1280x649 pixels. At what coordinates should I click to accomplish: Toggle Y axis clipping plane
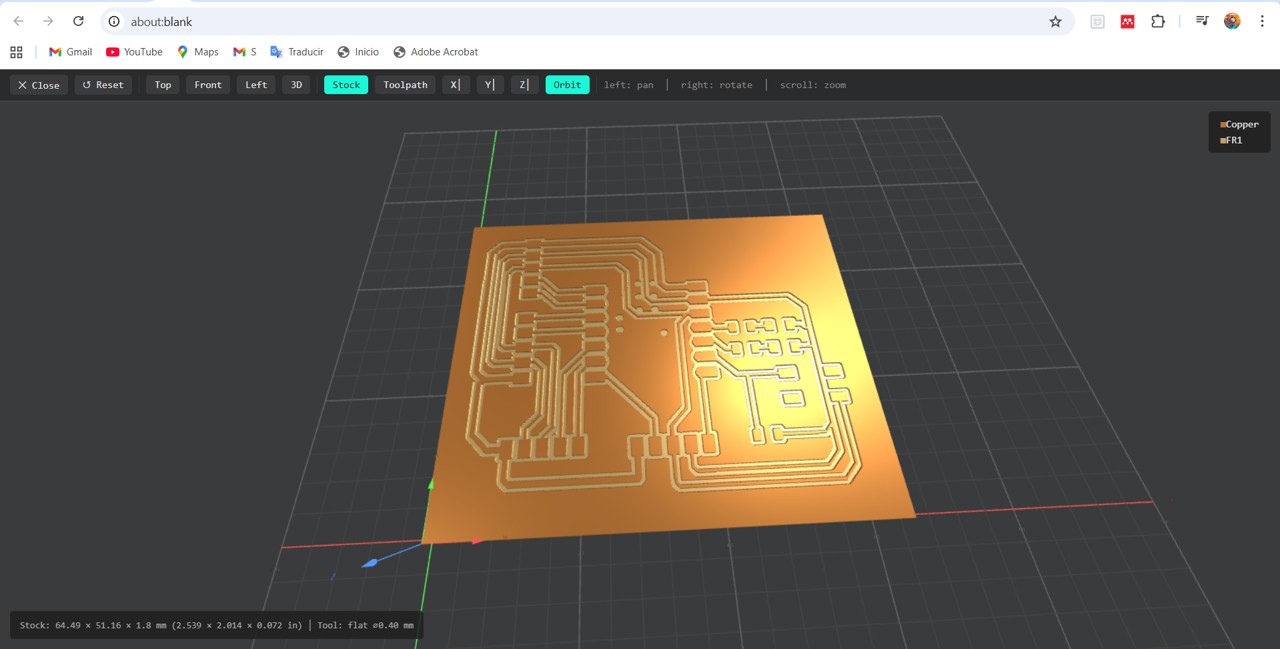point(490,85)
